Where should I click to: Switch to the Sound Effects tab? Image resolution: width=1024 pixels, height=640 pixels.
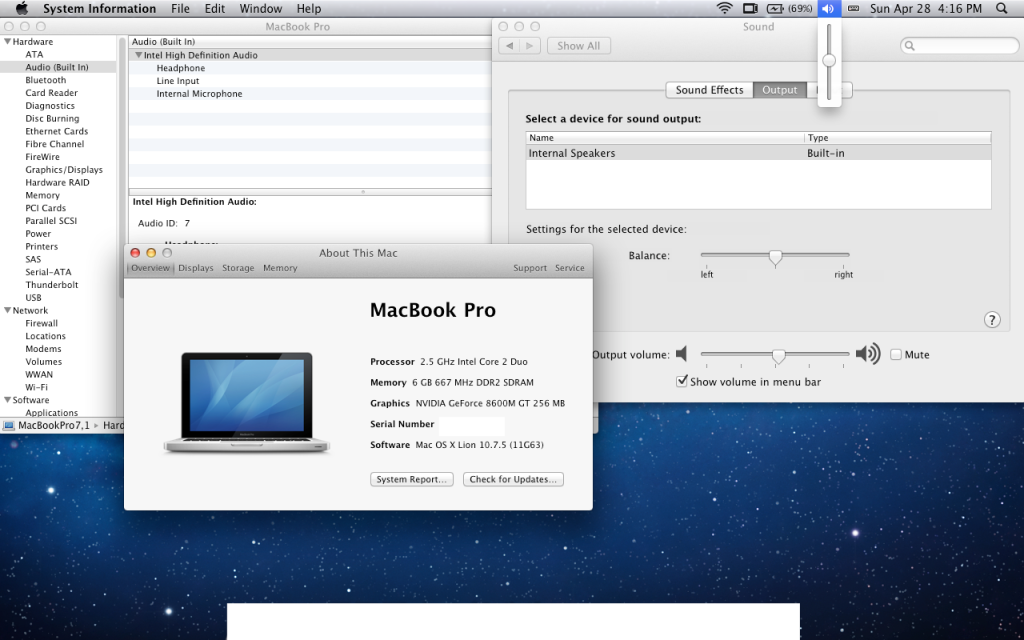click(709, 90)
